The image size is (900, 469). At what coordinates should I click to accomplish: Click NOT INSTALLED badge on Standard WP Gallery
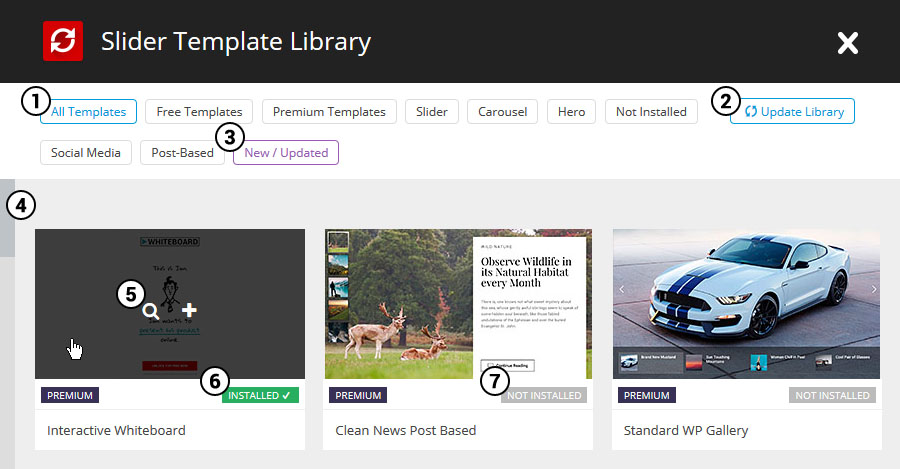[832, 396]
